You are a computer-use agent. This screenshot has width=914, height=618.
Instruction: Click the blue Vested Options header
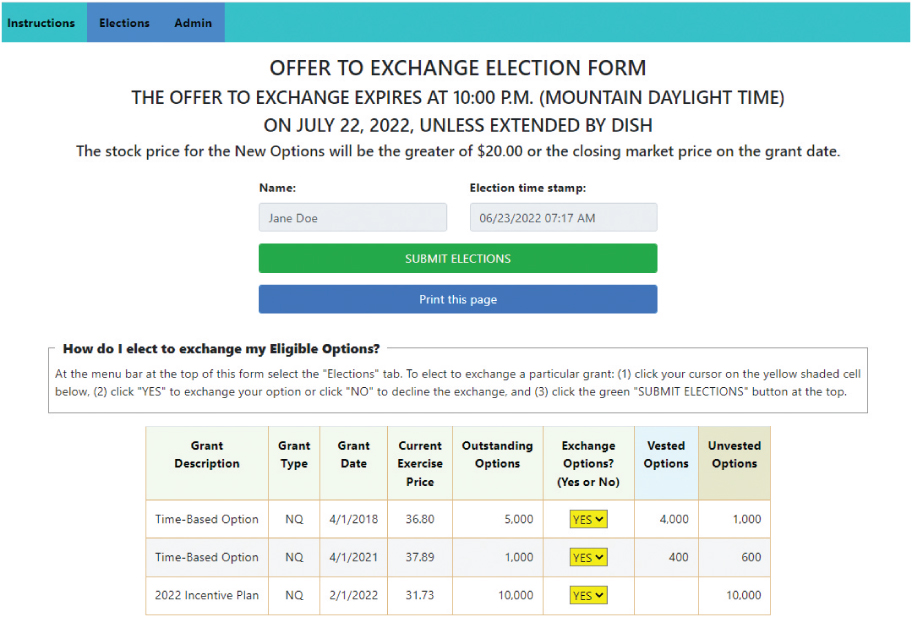(x=666, y=455)
